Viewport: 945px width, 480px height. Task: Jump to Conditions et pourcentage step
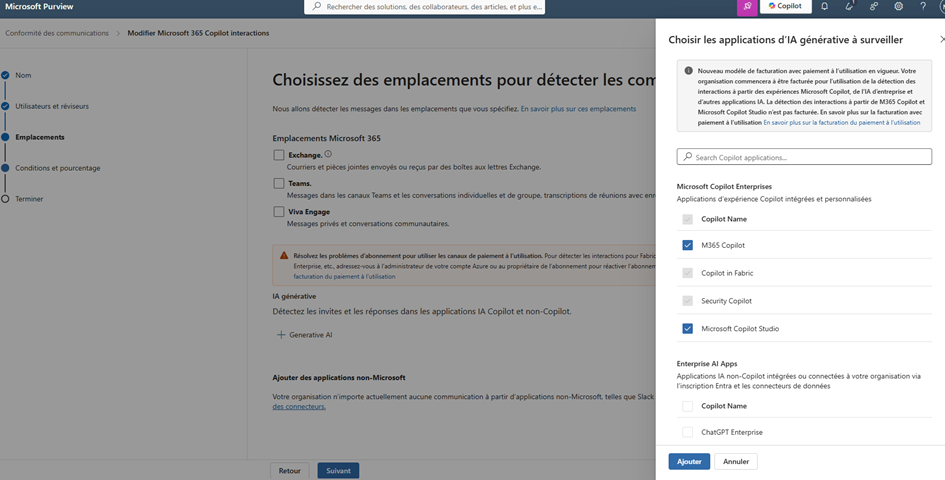tap(57, 168)
